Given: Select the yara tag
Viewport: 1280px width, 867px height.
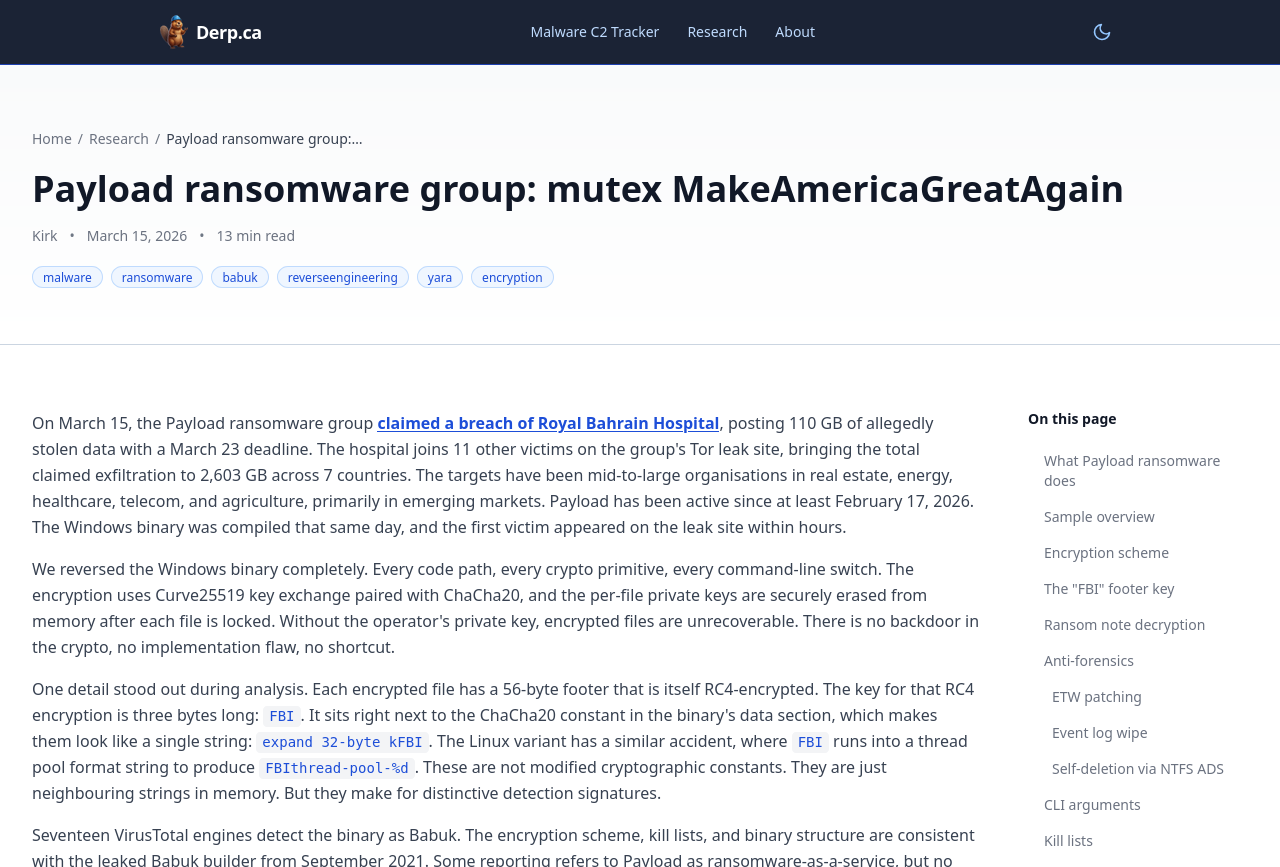Looking at the screenshot, I should click(440, 277).
